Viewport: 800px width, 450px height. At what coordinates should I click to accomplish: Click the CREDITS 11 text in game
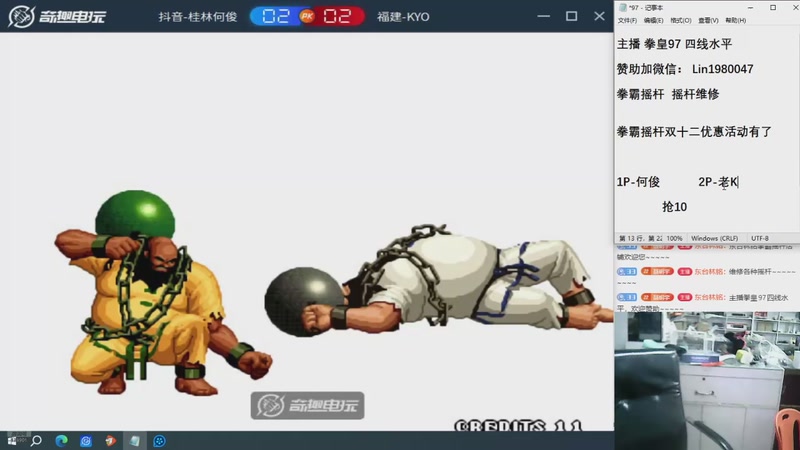coord(518,425)
